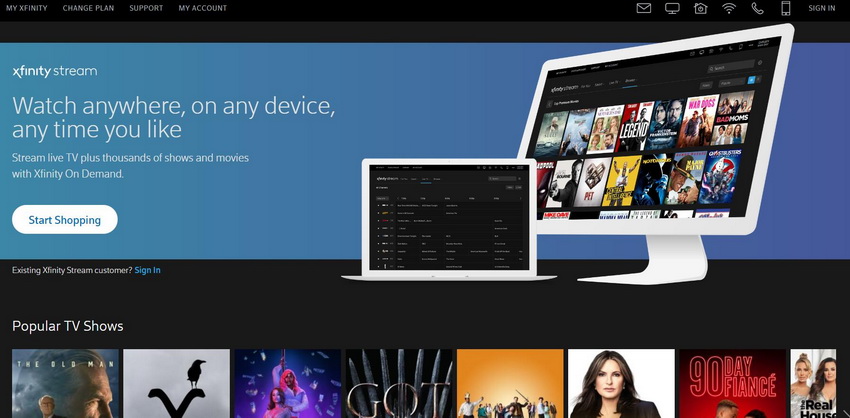Click Sign In link for existing customers
Viewport: 850px width, 418px height.
coord(147,270)
